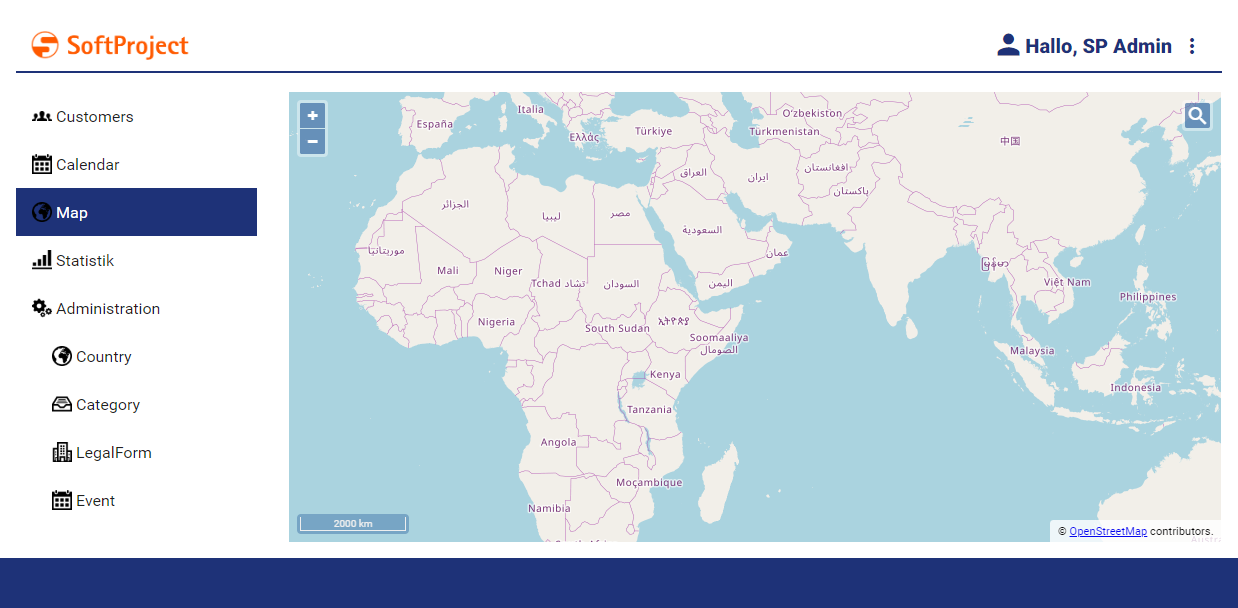Click the OpenStreetMap attribution link

coord(1107,531)
